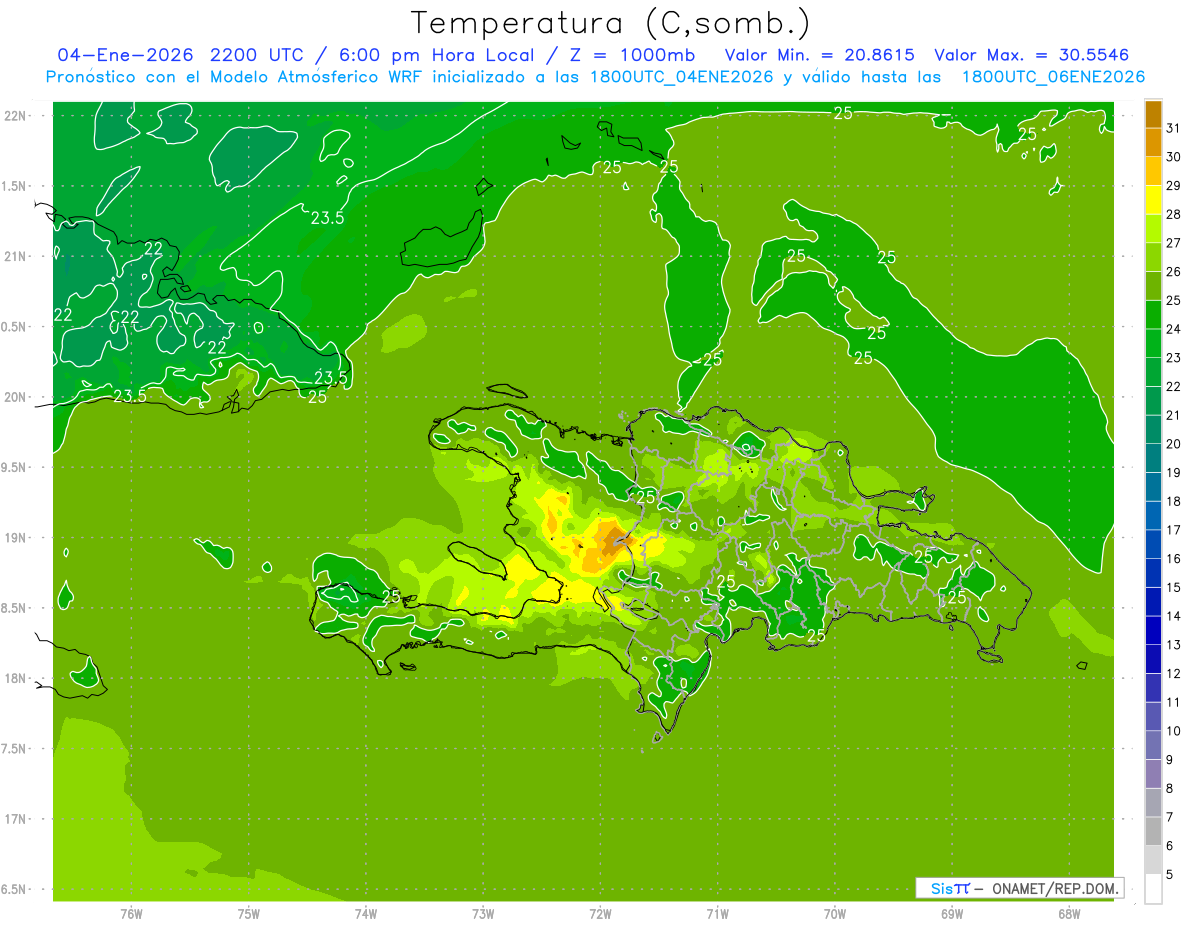Viewport: 1200px width, 927px height.
Task: Click the date text "04-Ene-2026 2200 UTC"
Action: tap(181, 55)
